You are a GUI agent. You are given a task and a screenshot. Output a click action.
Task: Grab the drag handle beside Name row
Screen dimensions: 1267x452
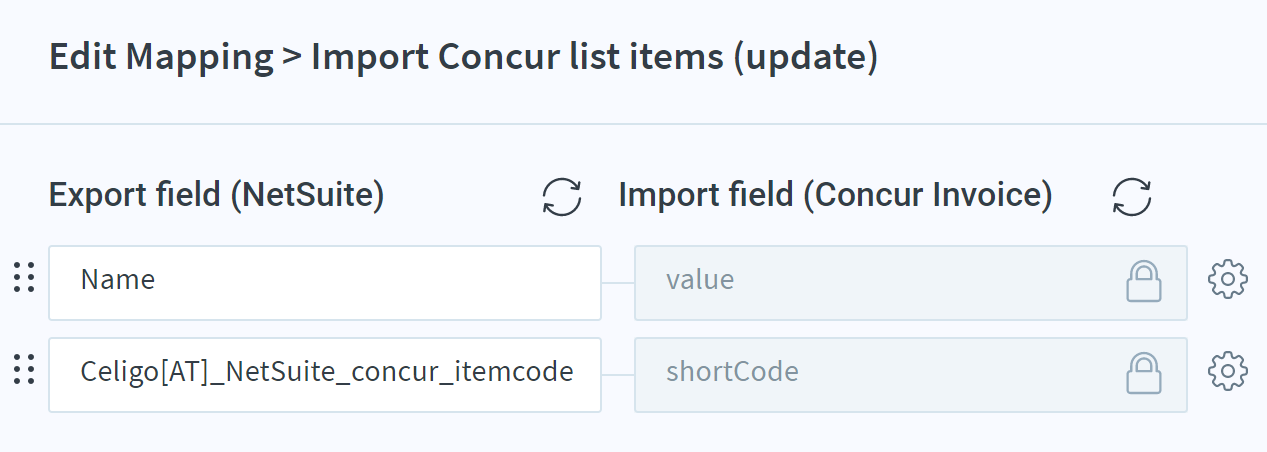[x=24, y=277]
